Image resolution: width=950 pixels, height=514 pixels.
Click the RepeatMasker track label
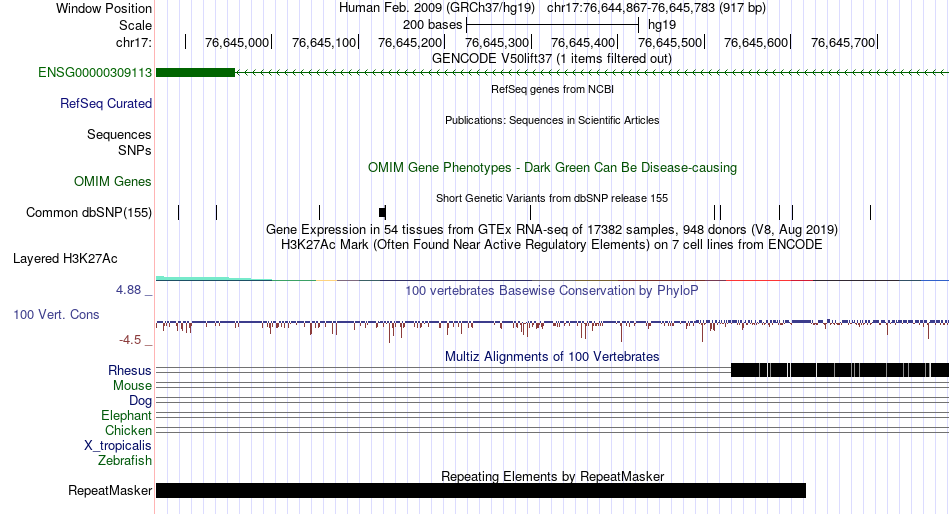click(110, 490)
